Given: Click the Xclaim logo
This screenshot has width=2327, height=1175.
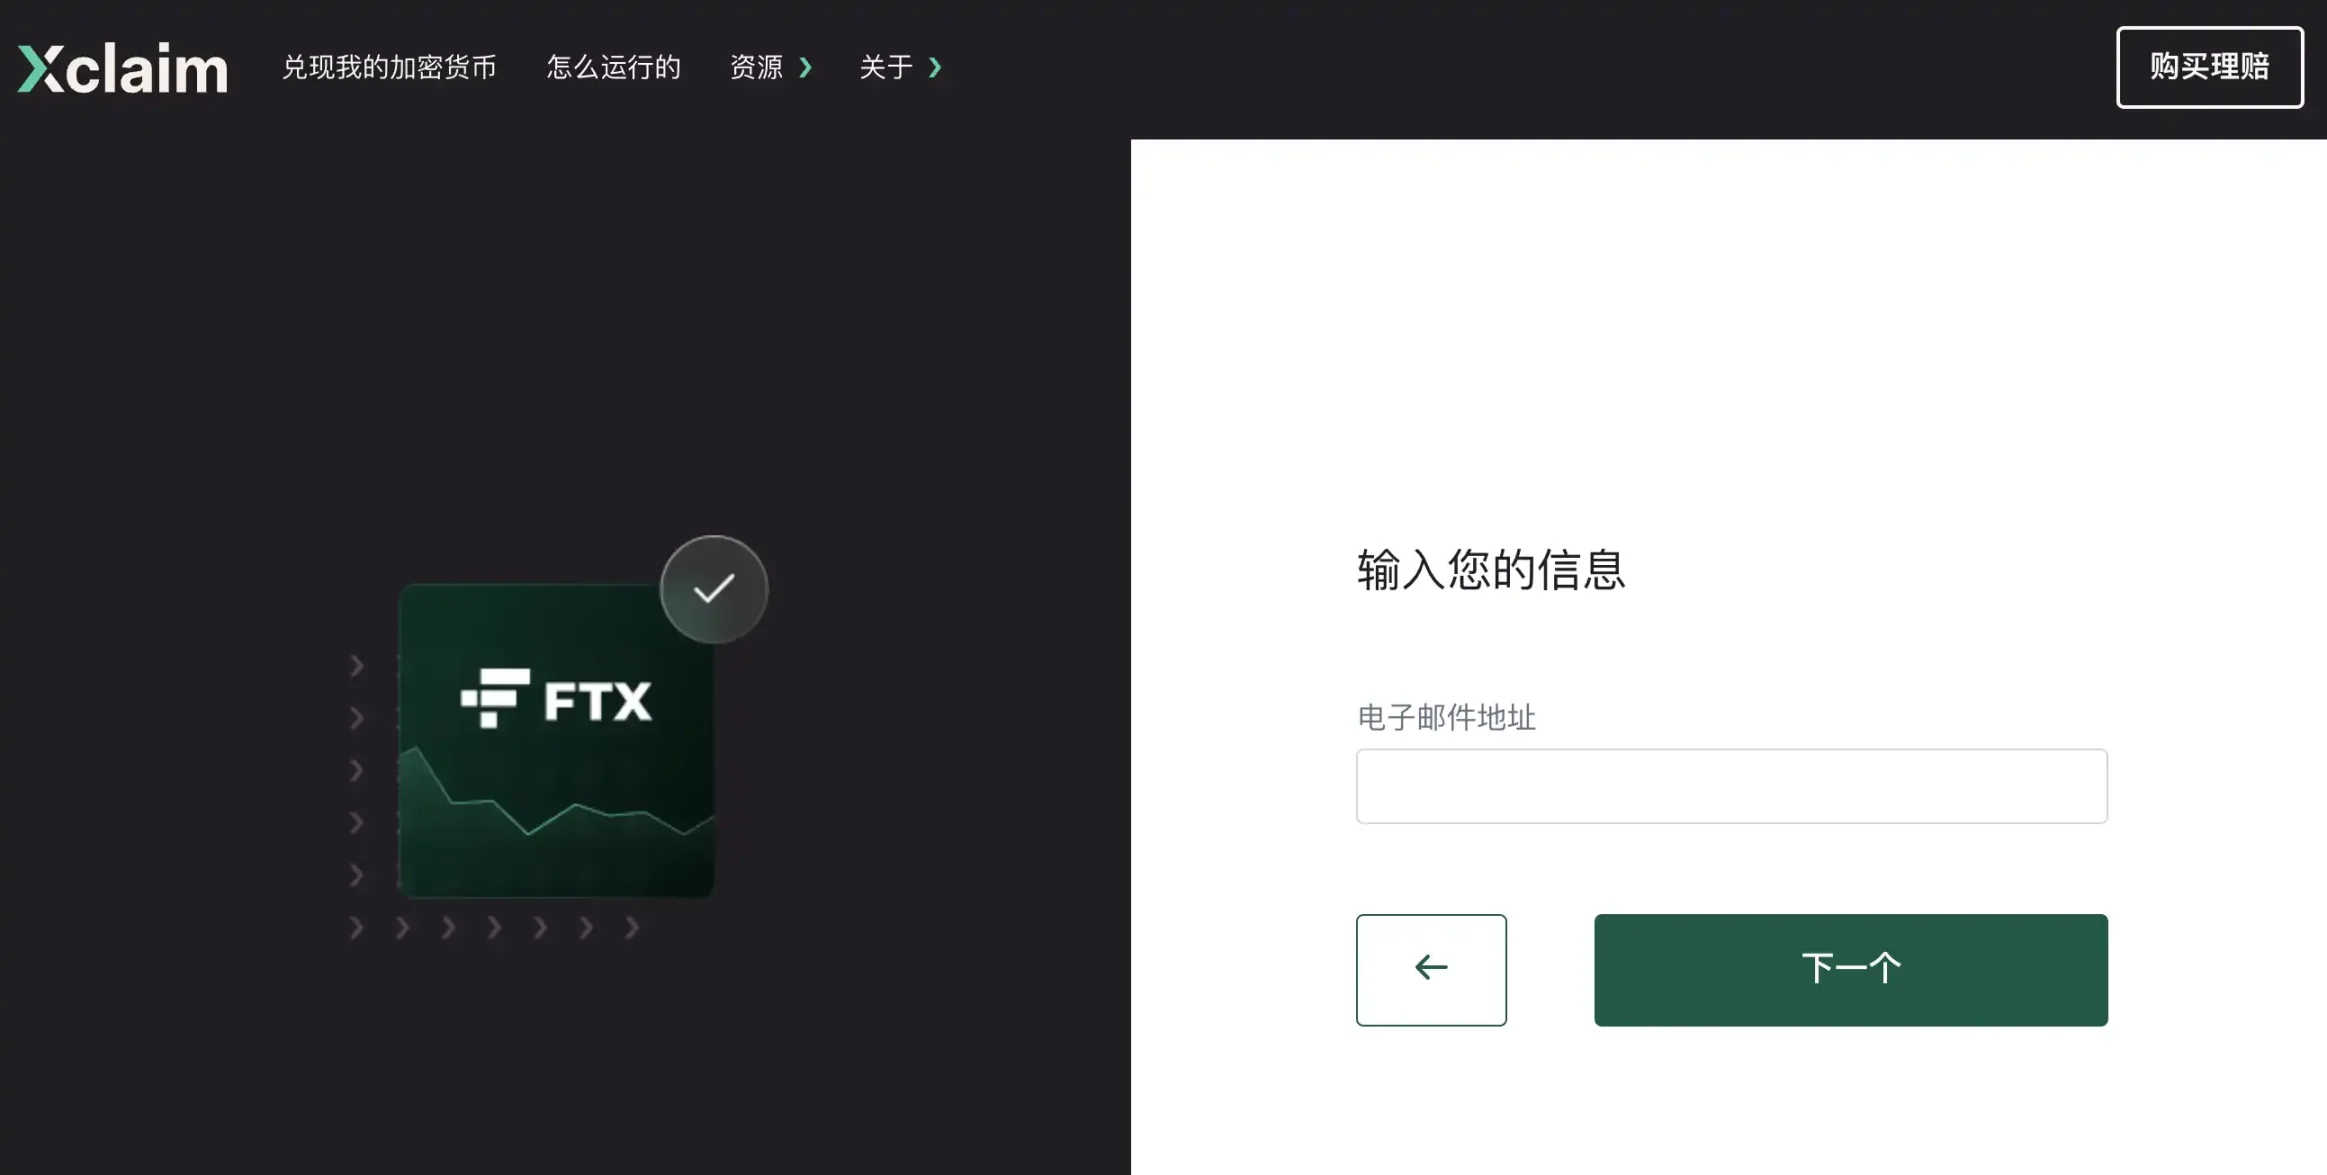Looking at the screenshot, I should (120, 66).
